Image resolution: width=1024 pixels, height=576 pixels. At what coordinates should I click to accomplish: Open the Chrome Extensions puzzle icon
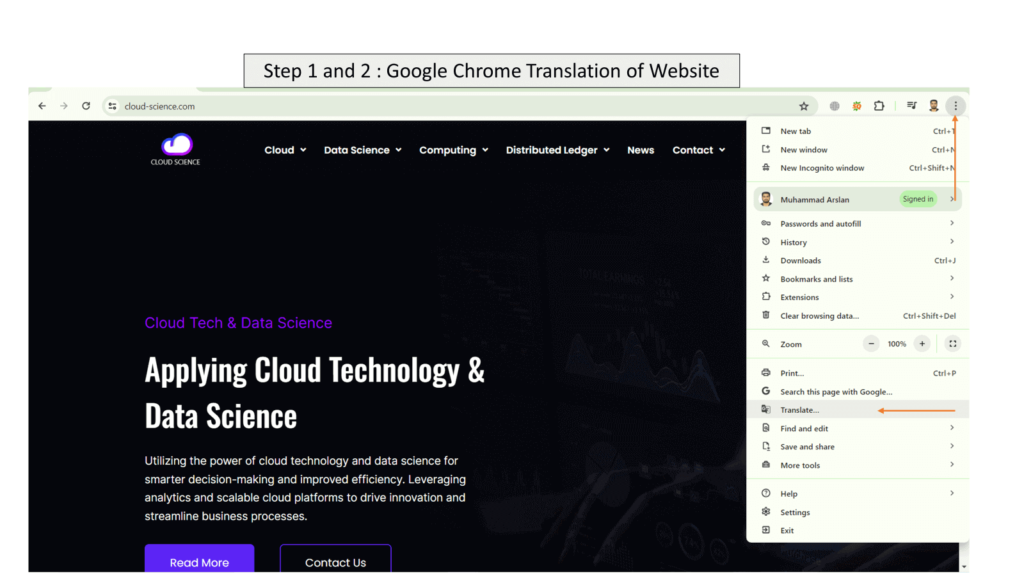880,105
